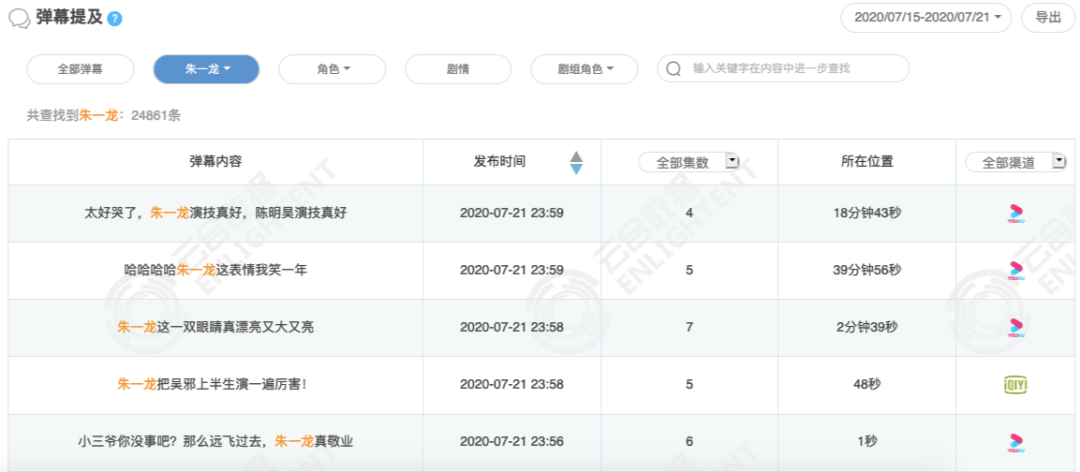
Task: Click comment 朱一龙把吴邪上半生演一遍厉害！
Action: pos(212,384)
